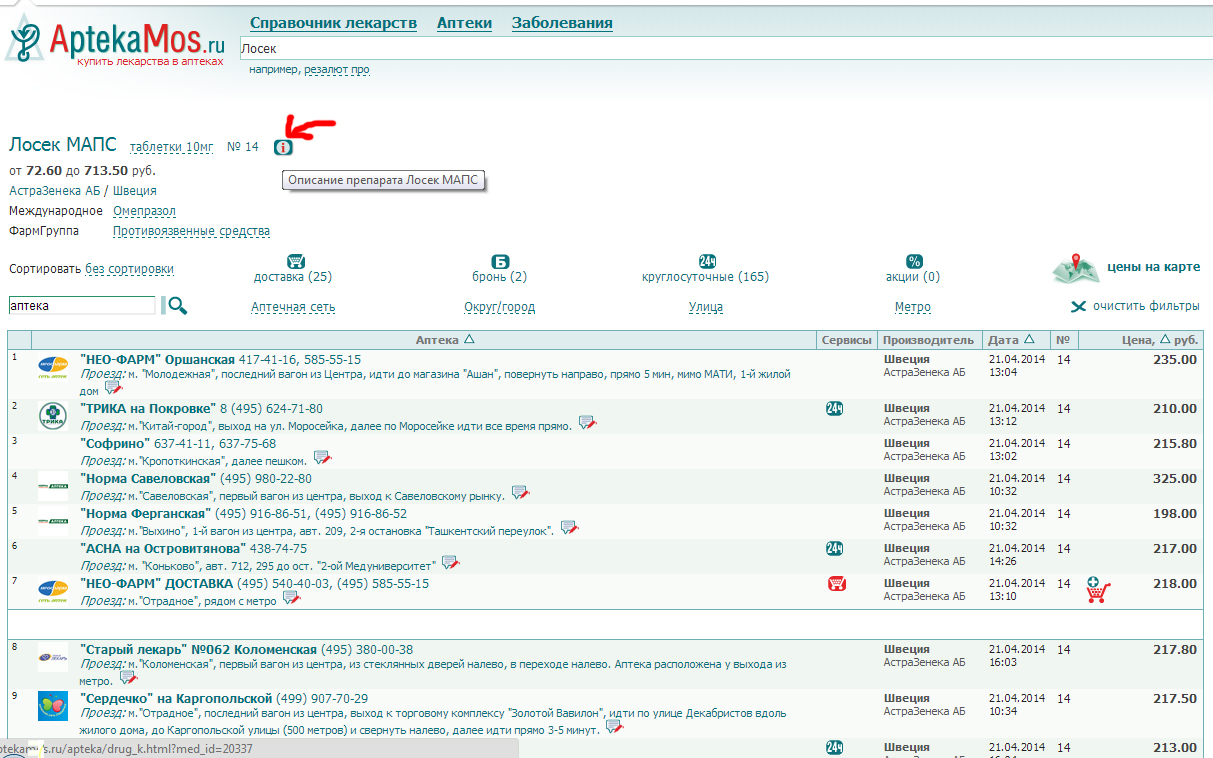Click the 235.00 price cell
The width and height of the screenshot is (1213, 758).
tap(1175, 359)
